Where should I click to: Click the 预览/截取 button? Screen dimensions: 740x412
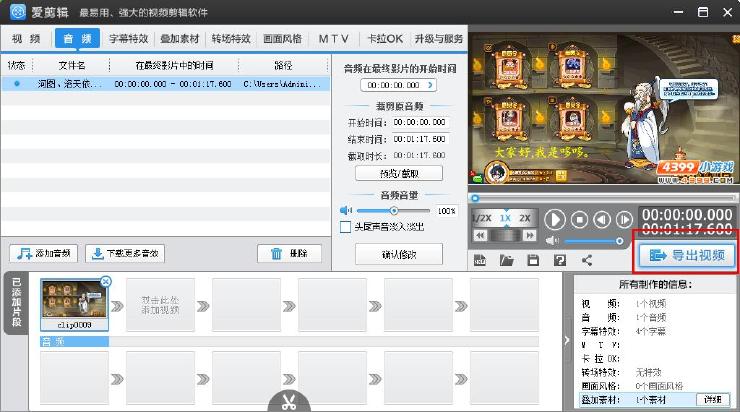(x=399, y=173)
